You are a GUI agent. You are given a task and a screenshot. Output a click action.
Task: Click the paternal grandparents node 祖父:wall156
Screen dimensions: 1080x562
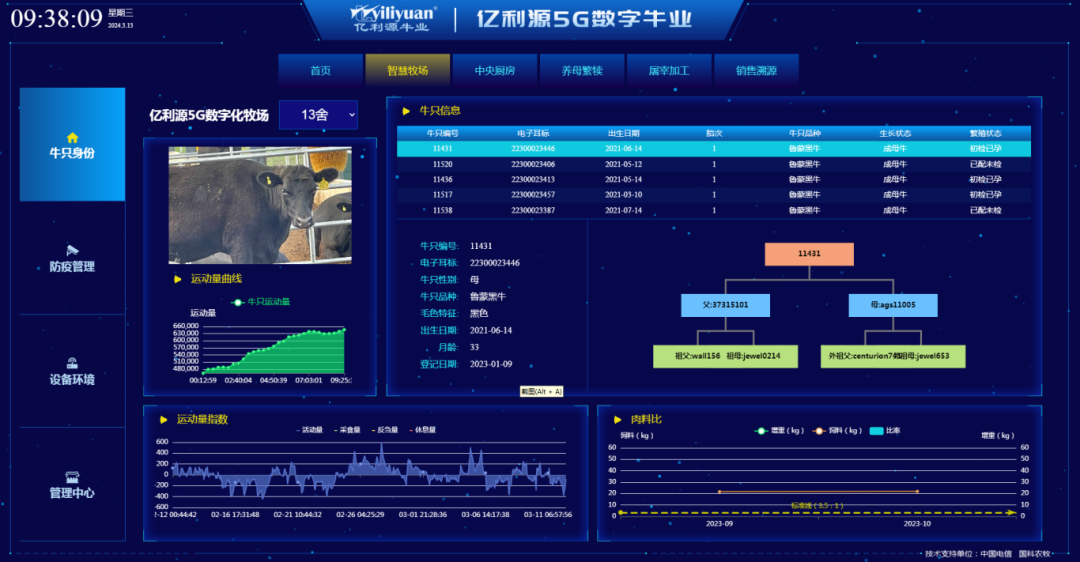tap(725, 356)
